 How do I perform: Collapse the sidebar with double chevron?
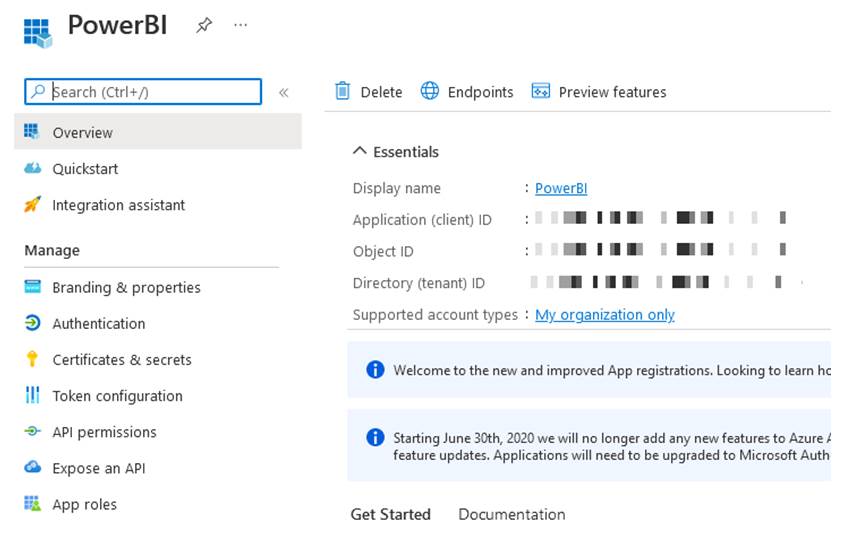click(283, 93)
